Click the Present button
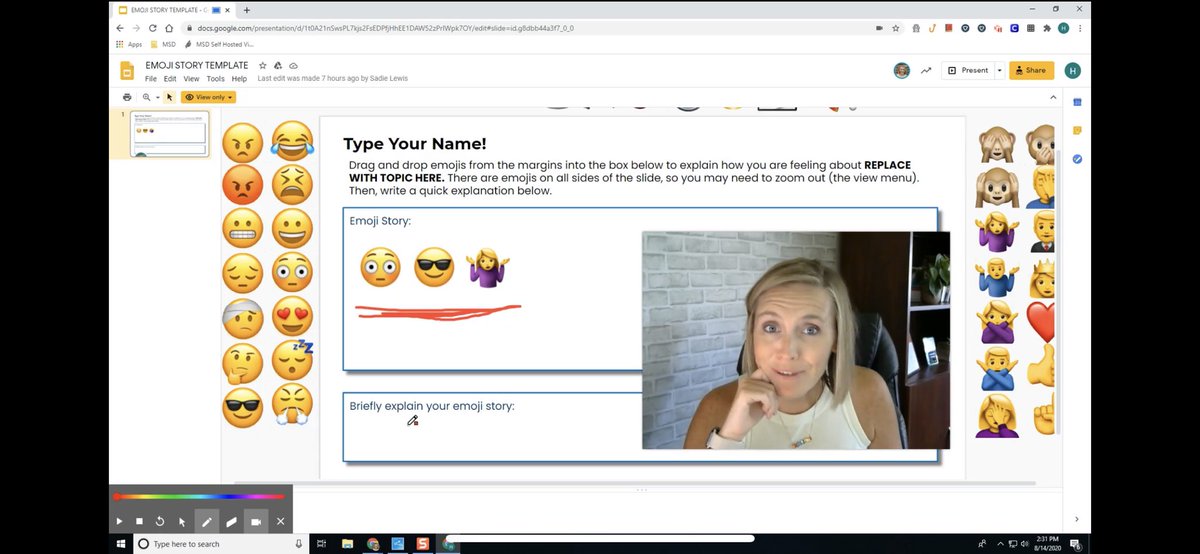Image resolution: width=1200 pixels, height=554 pixels. [x=968, y=70]
